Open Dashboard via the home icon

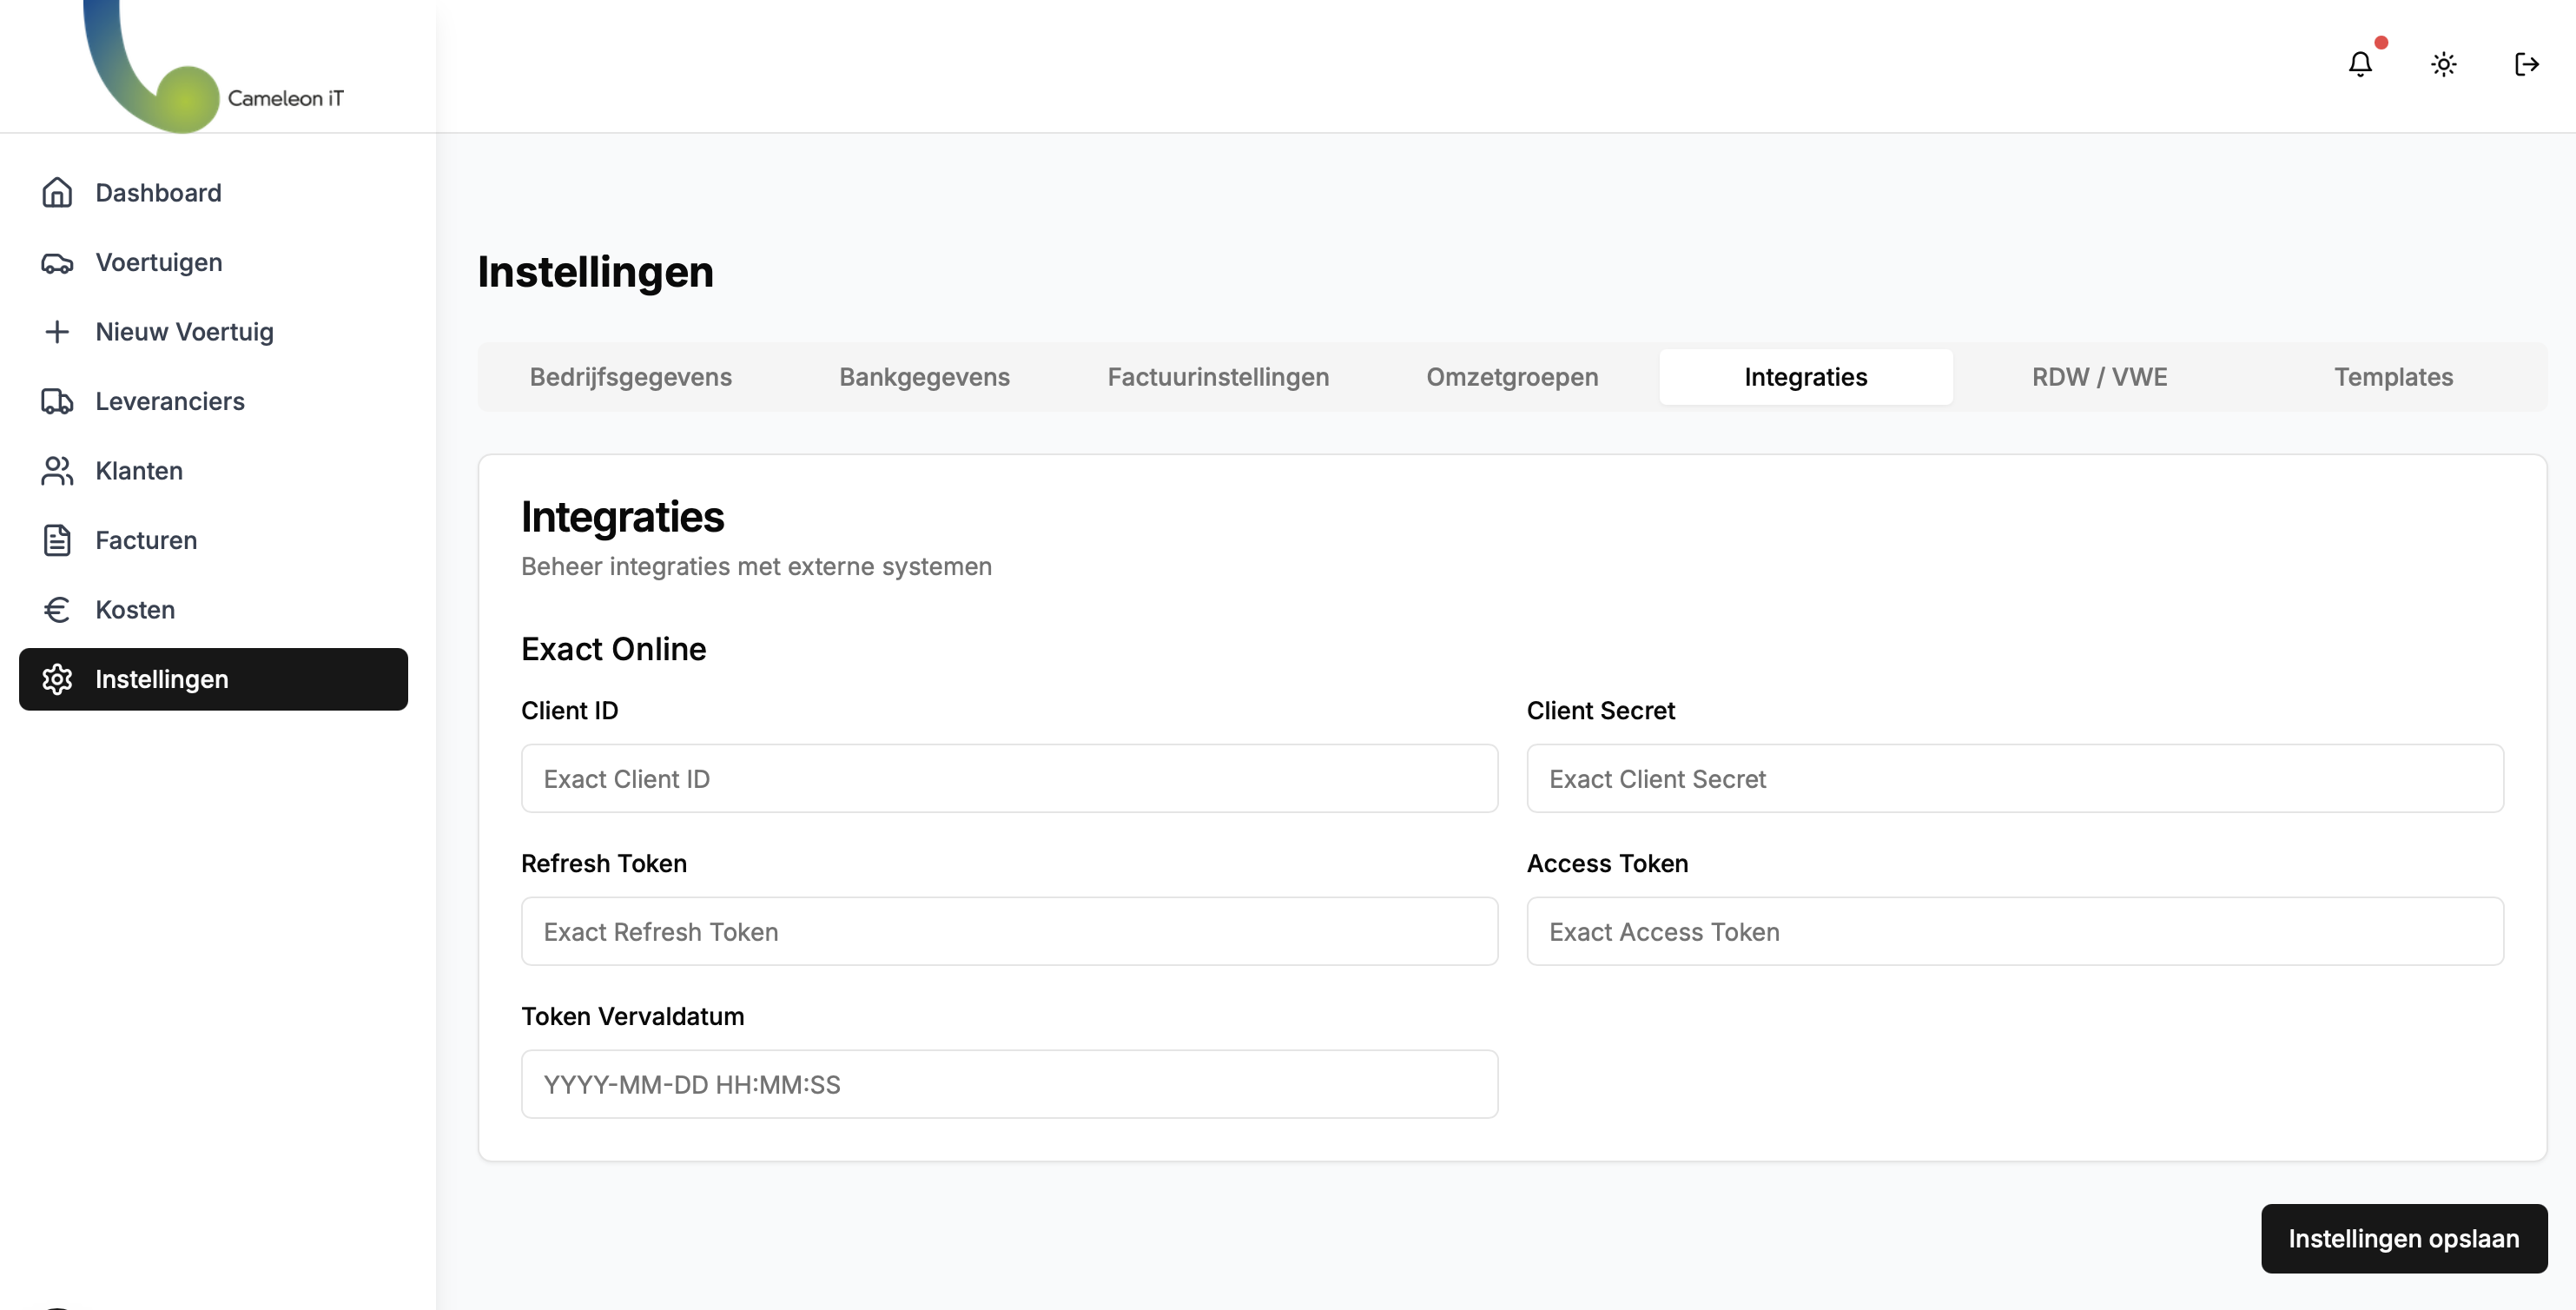[57, 192]
